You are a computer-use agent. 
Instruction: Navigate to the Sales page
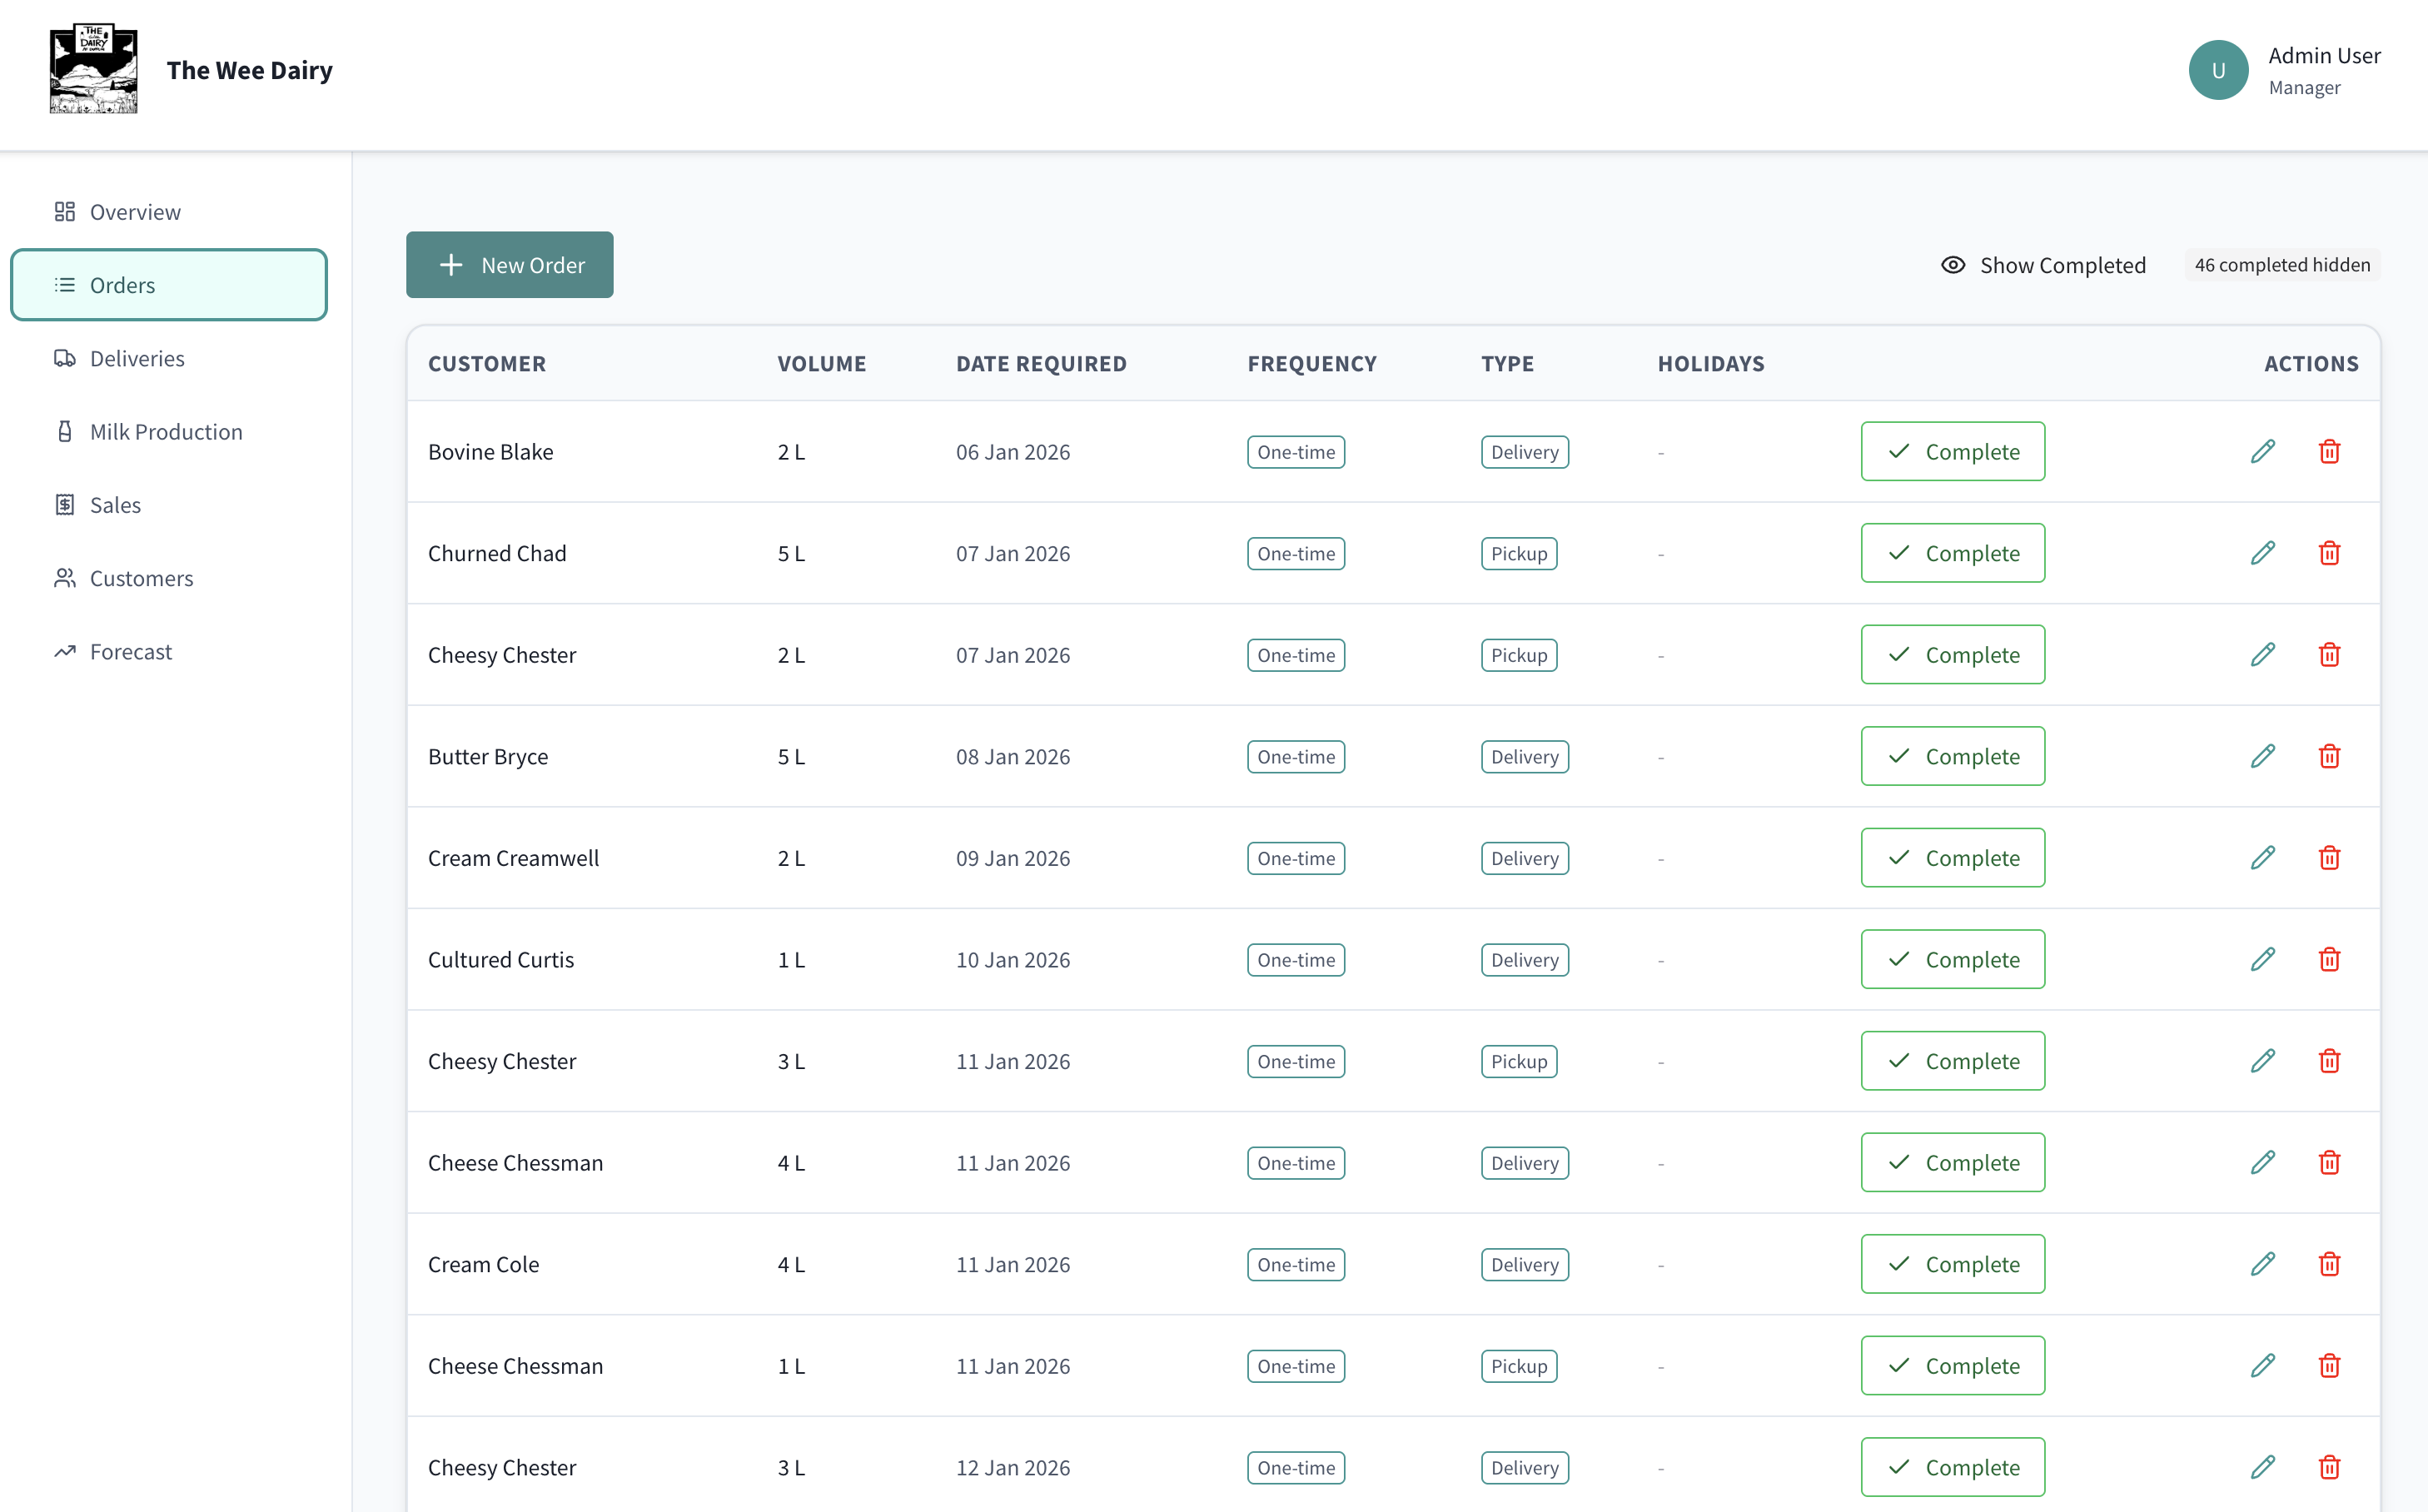[x=115, y=505]
